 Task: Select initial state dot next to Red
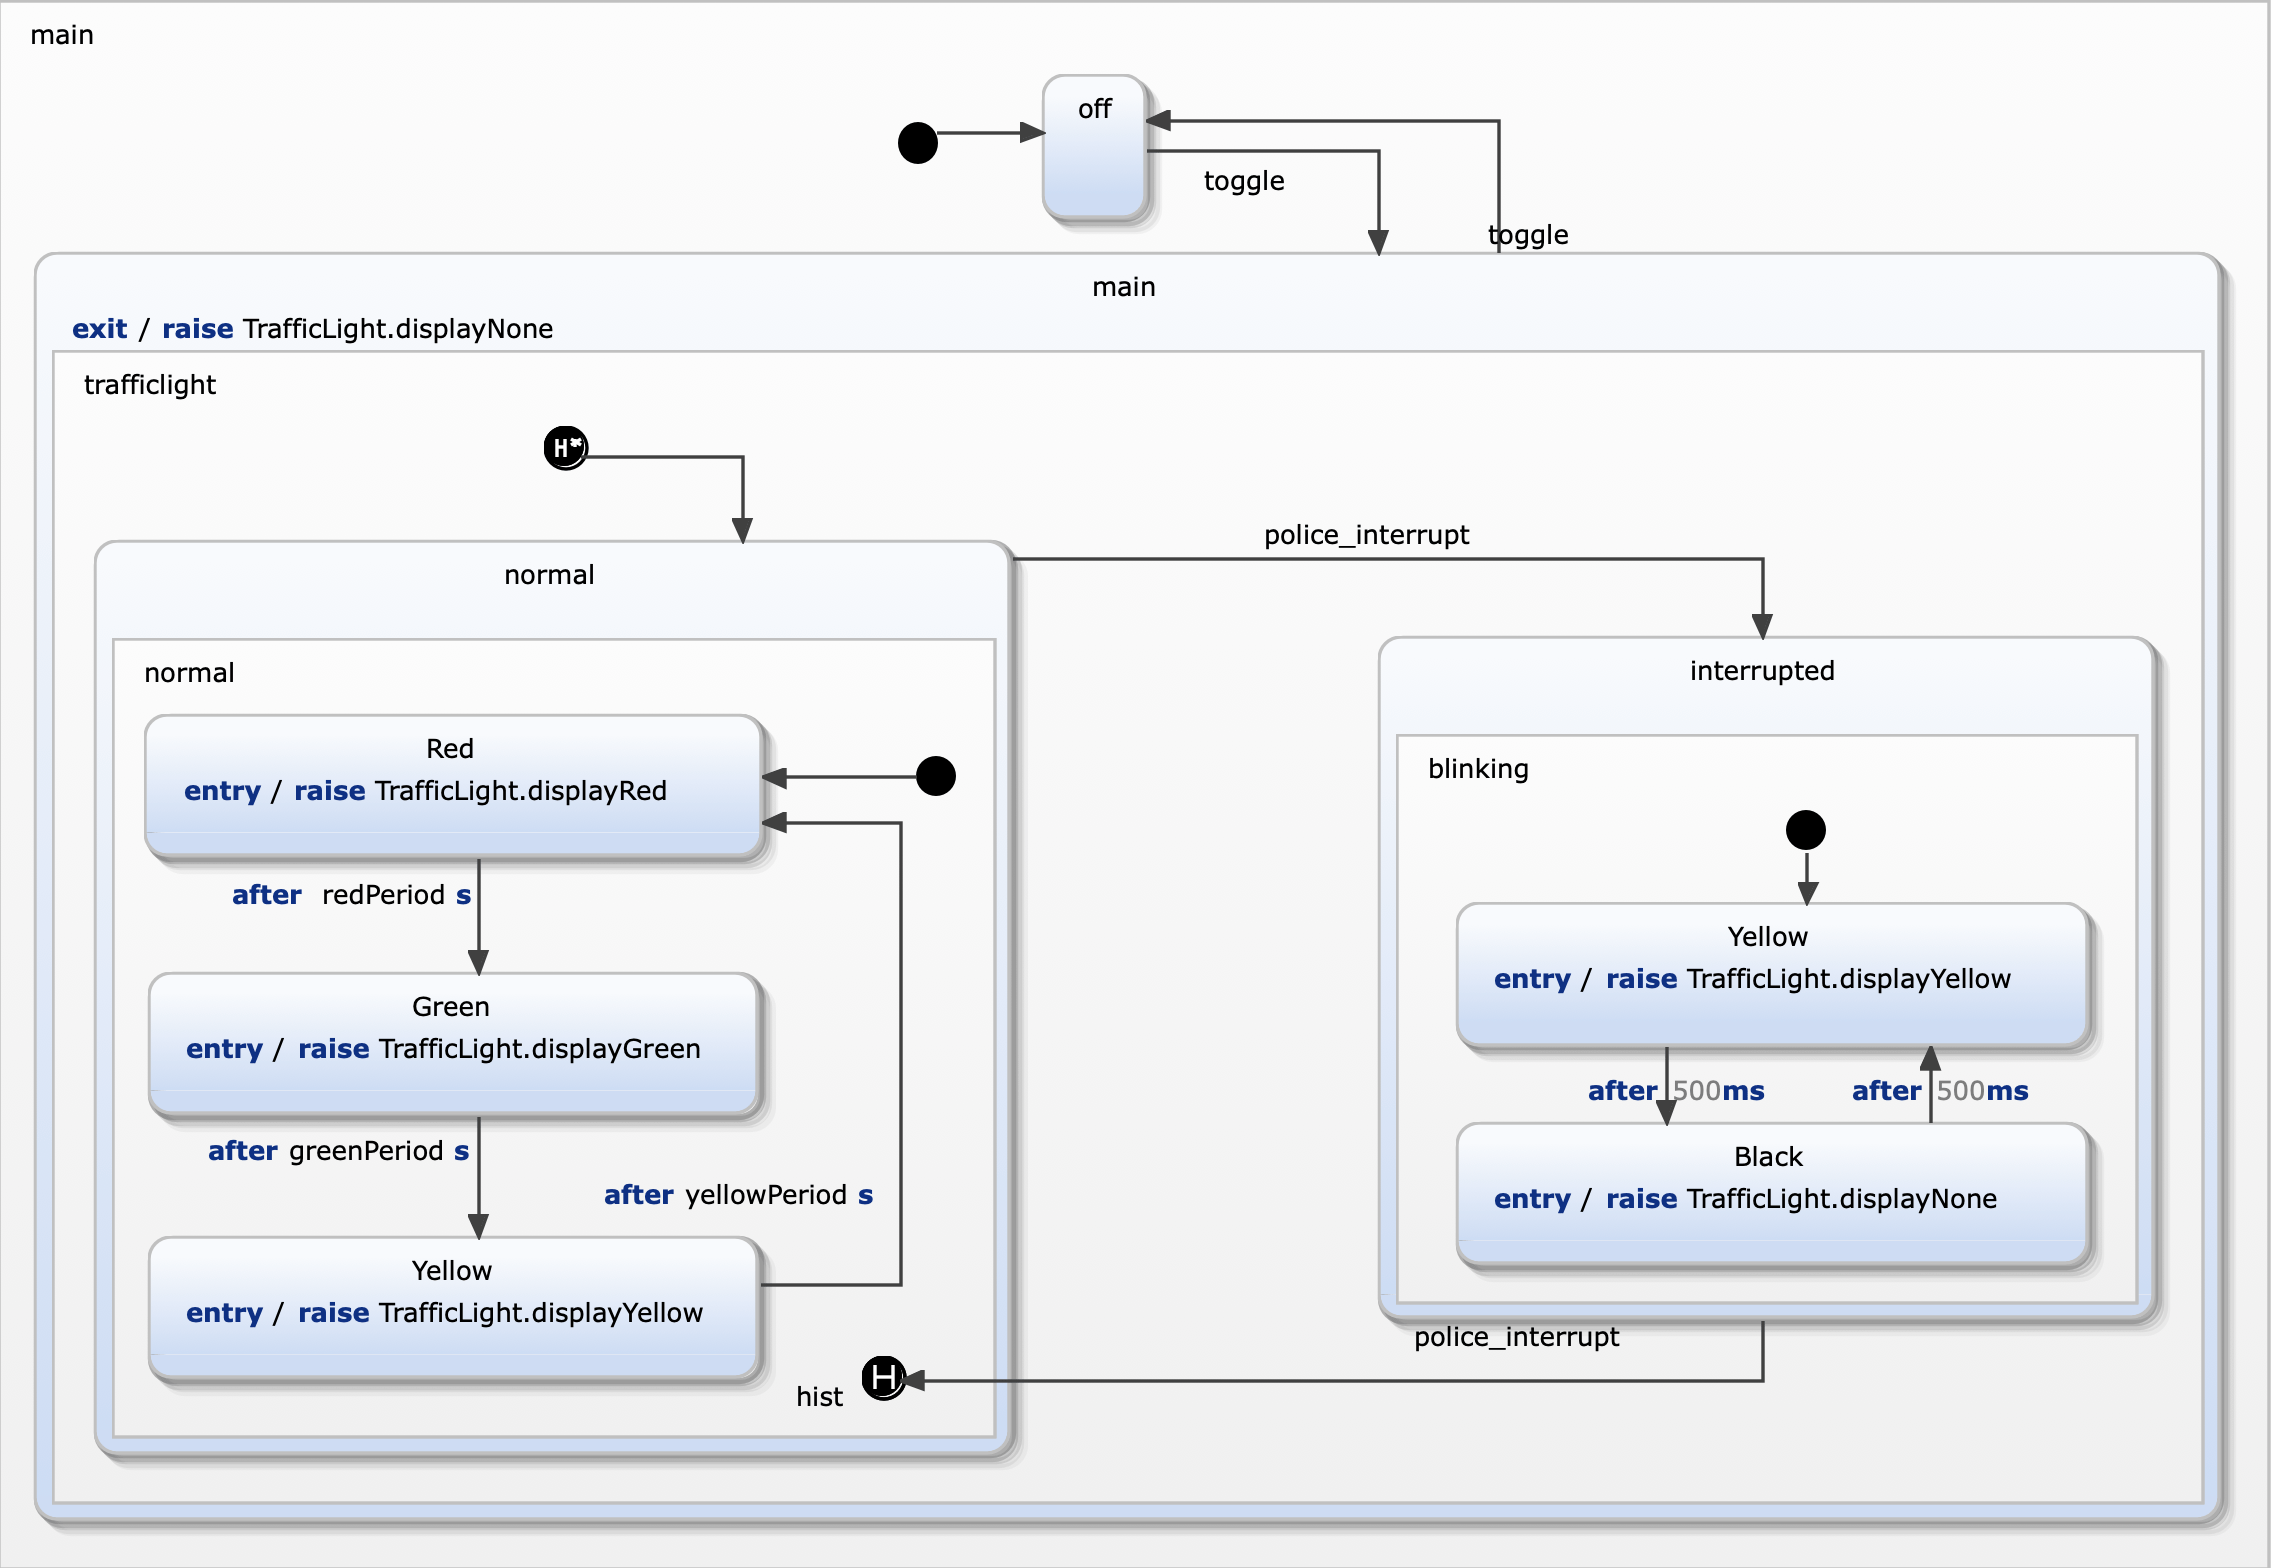pos(935,776)
